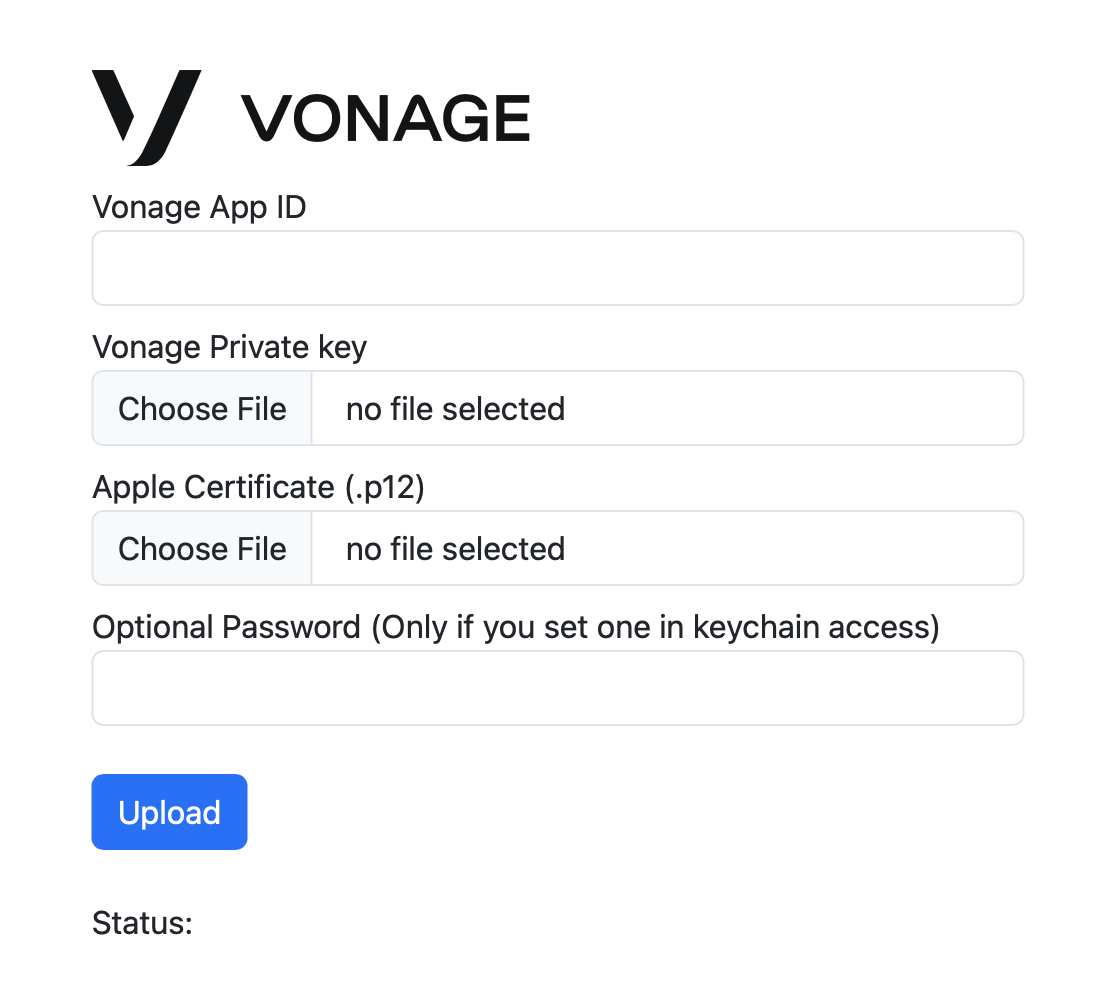The height and width of the screenshot is (982, 1104).
Task: Choose File for Vonage Private key
Action: (x=202, y=409)
